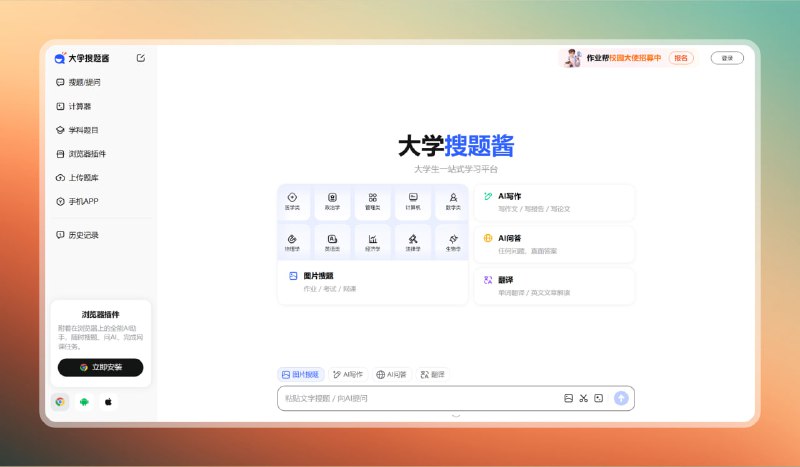This screenshot has height=467, width=800.
Task: Click the image upload icon in input box
Action: point(568,398)
